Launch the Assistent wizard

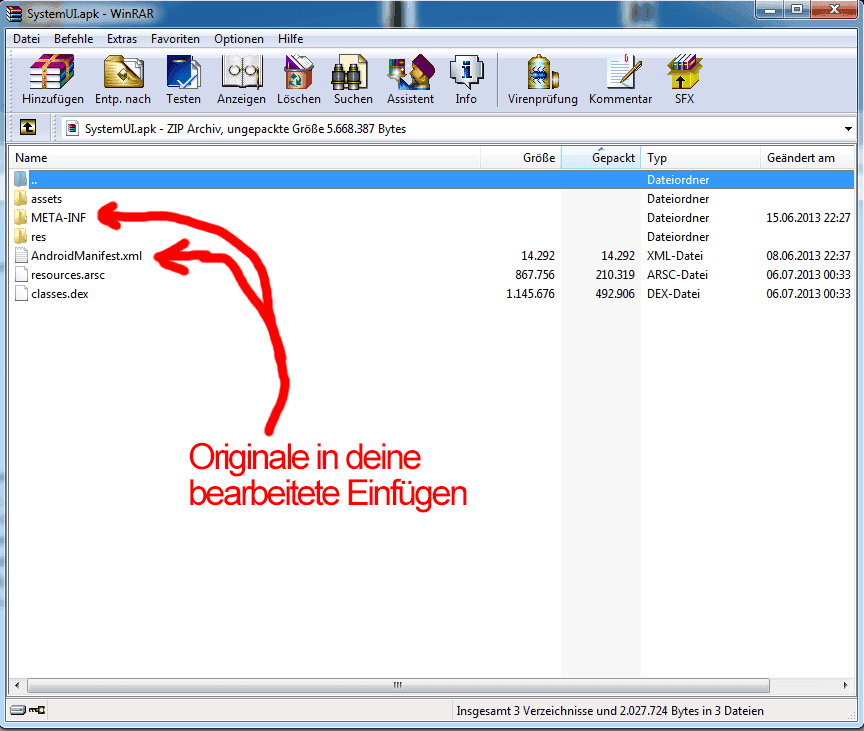(x=411, y=72)
